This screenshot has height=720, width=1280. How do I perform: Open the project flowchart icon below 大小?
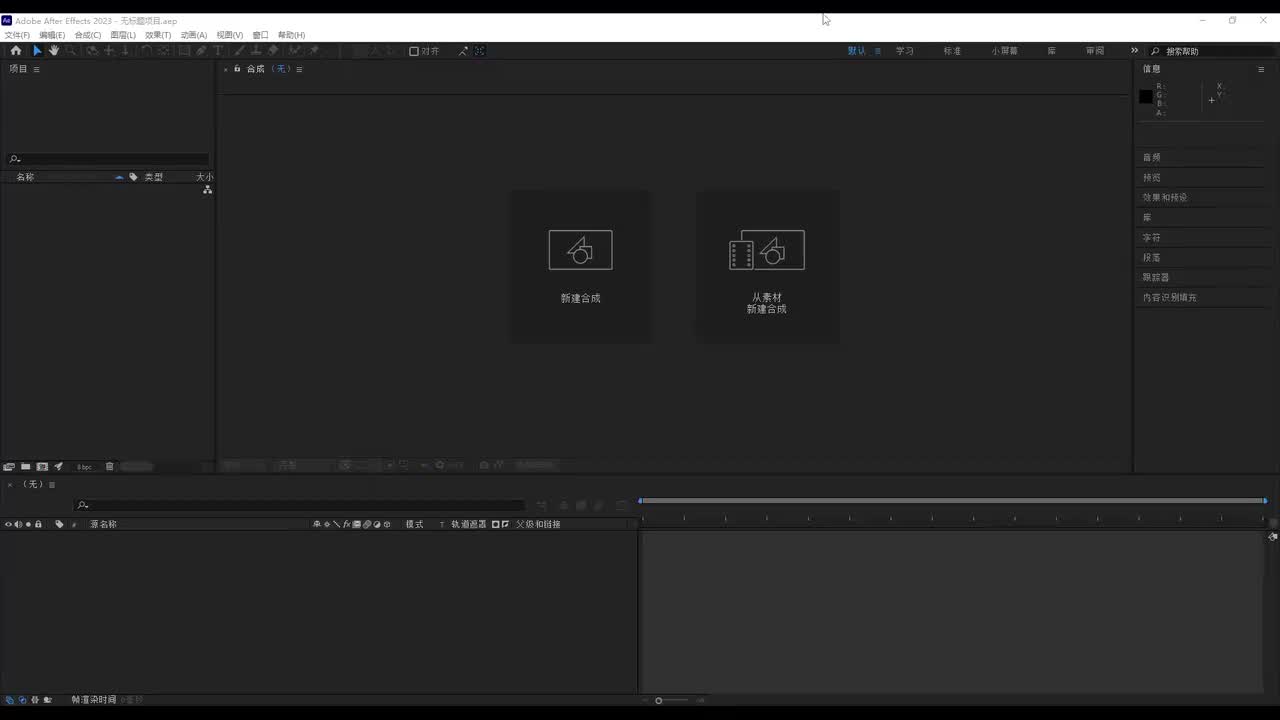pos(207,190)
